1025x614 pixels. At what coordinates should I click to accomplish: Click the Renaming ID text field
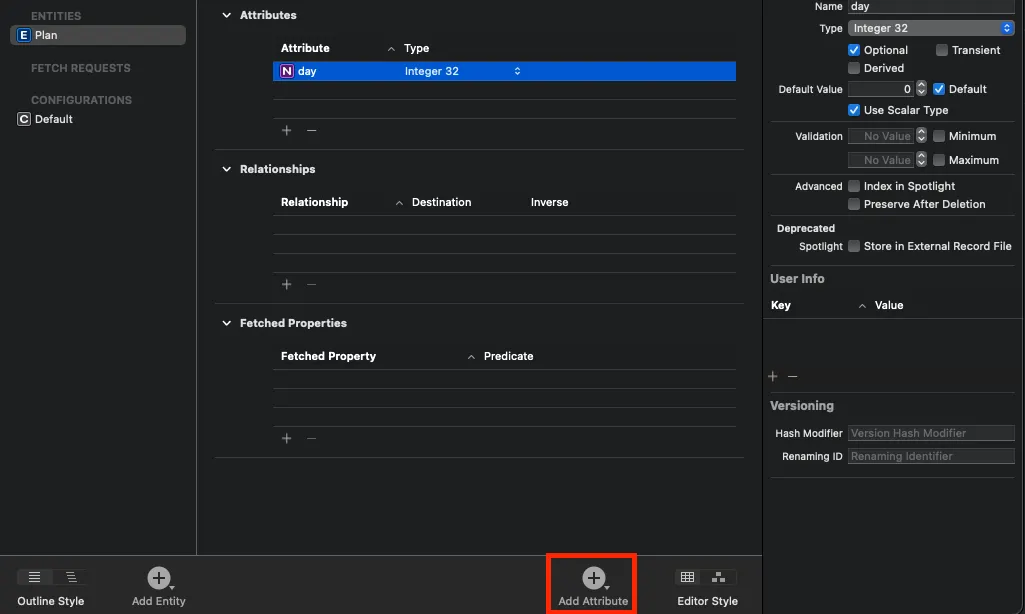[931, 456]
